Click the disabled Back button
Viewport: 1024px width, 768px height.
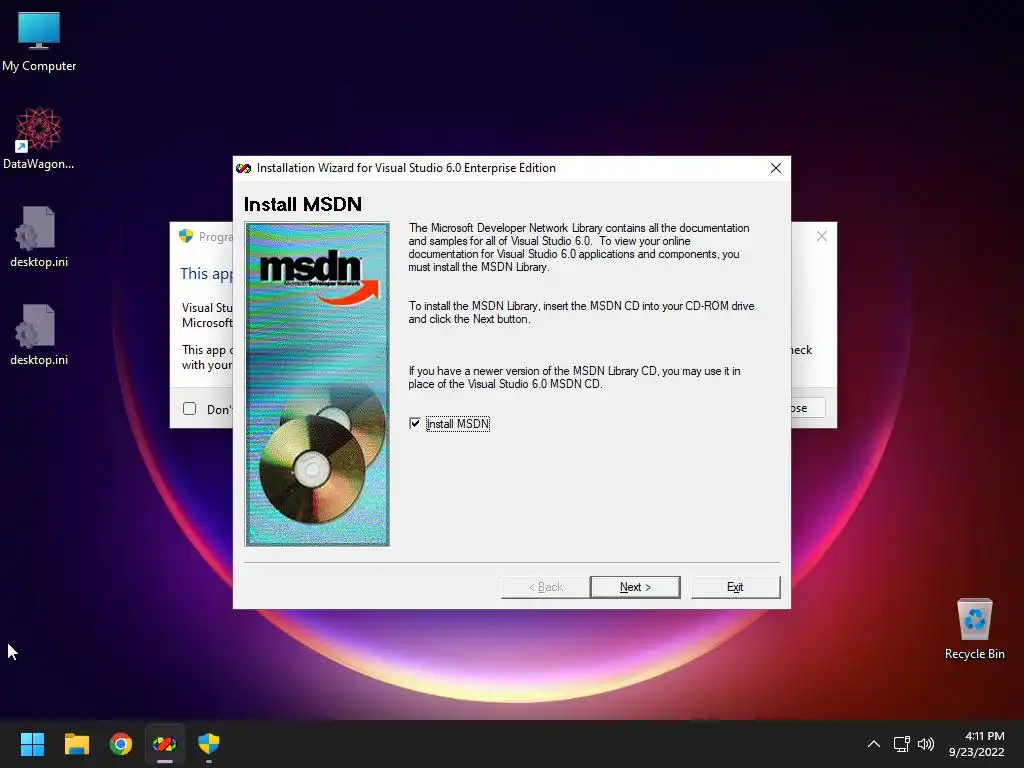545,586
